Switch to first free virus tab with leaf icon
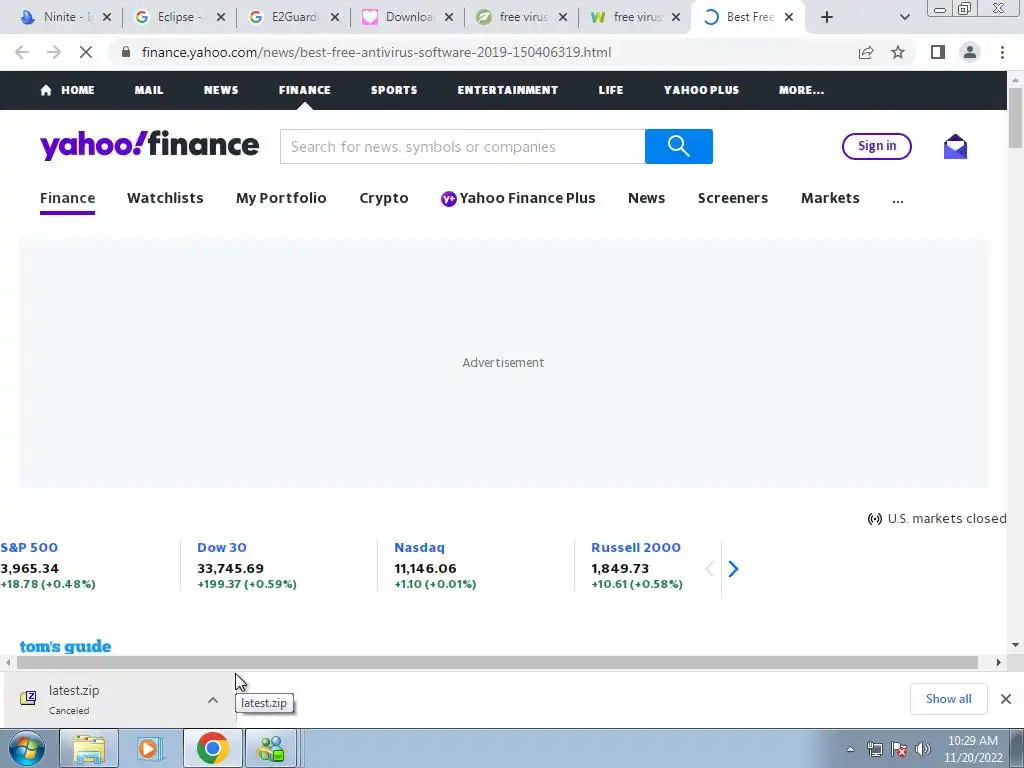This screenshot has height=768, width=1024. (519, 17)
